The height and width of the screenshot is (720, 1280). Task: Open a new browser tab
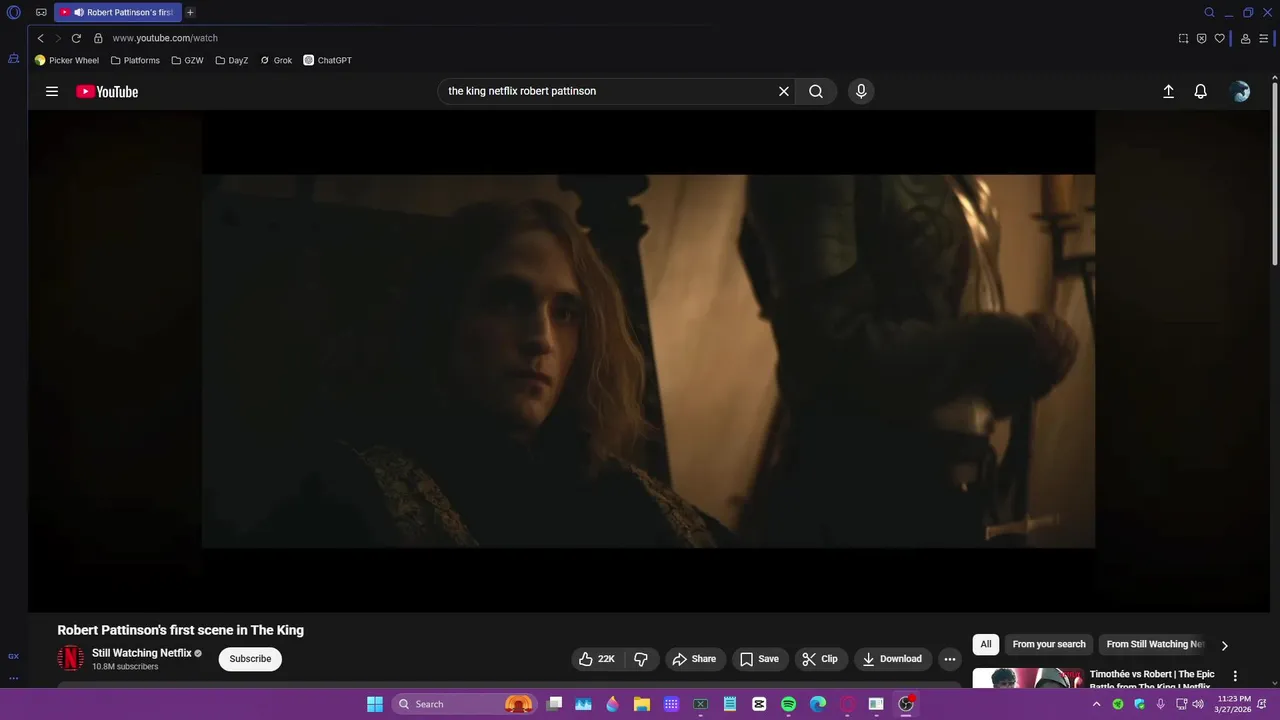coord(190,12)
